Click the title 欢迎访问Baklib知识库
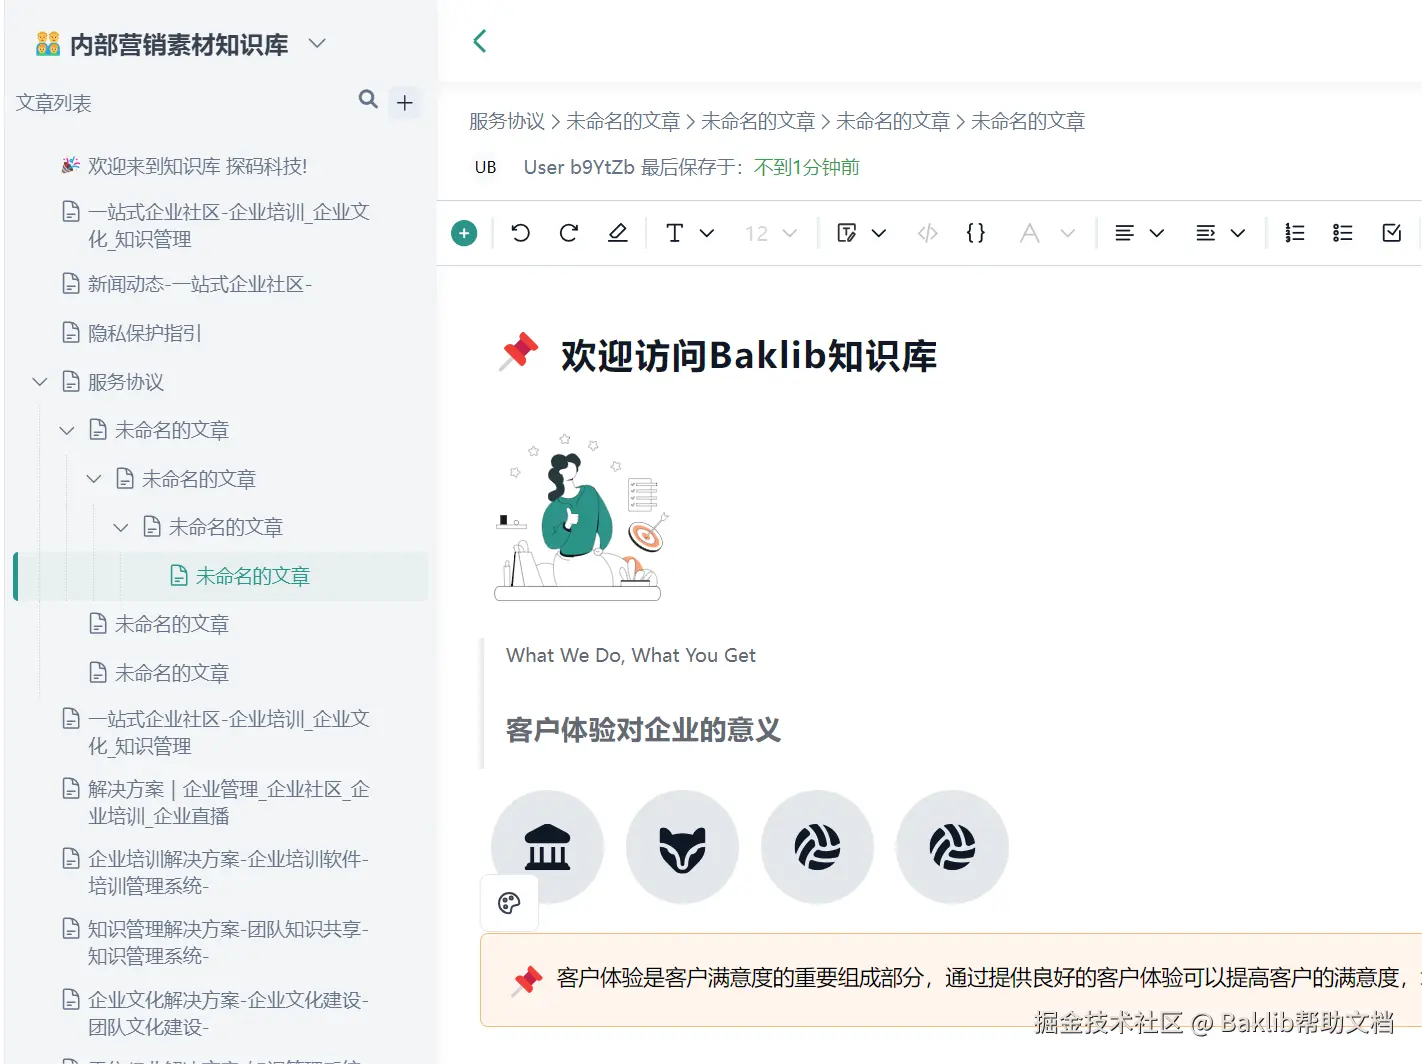 (x=748, y=356)
